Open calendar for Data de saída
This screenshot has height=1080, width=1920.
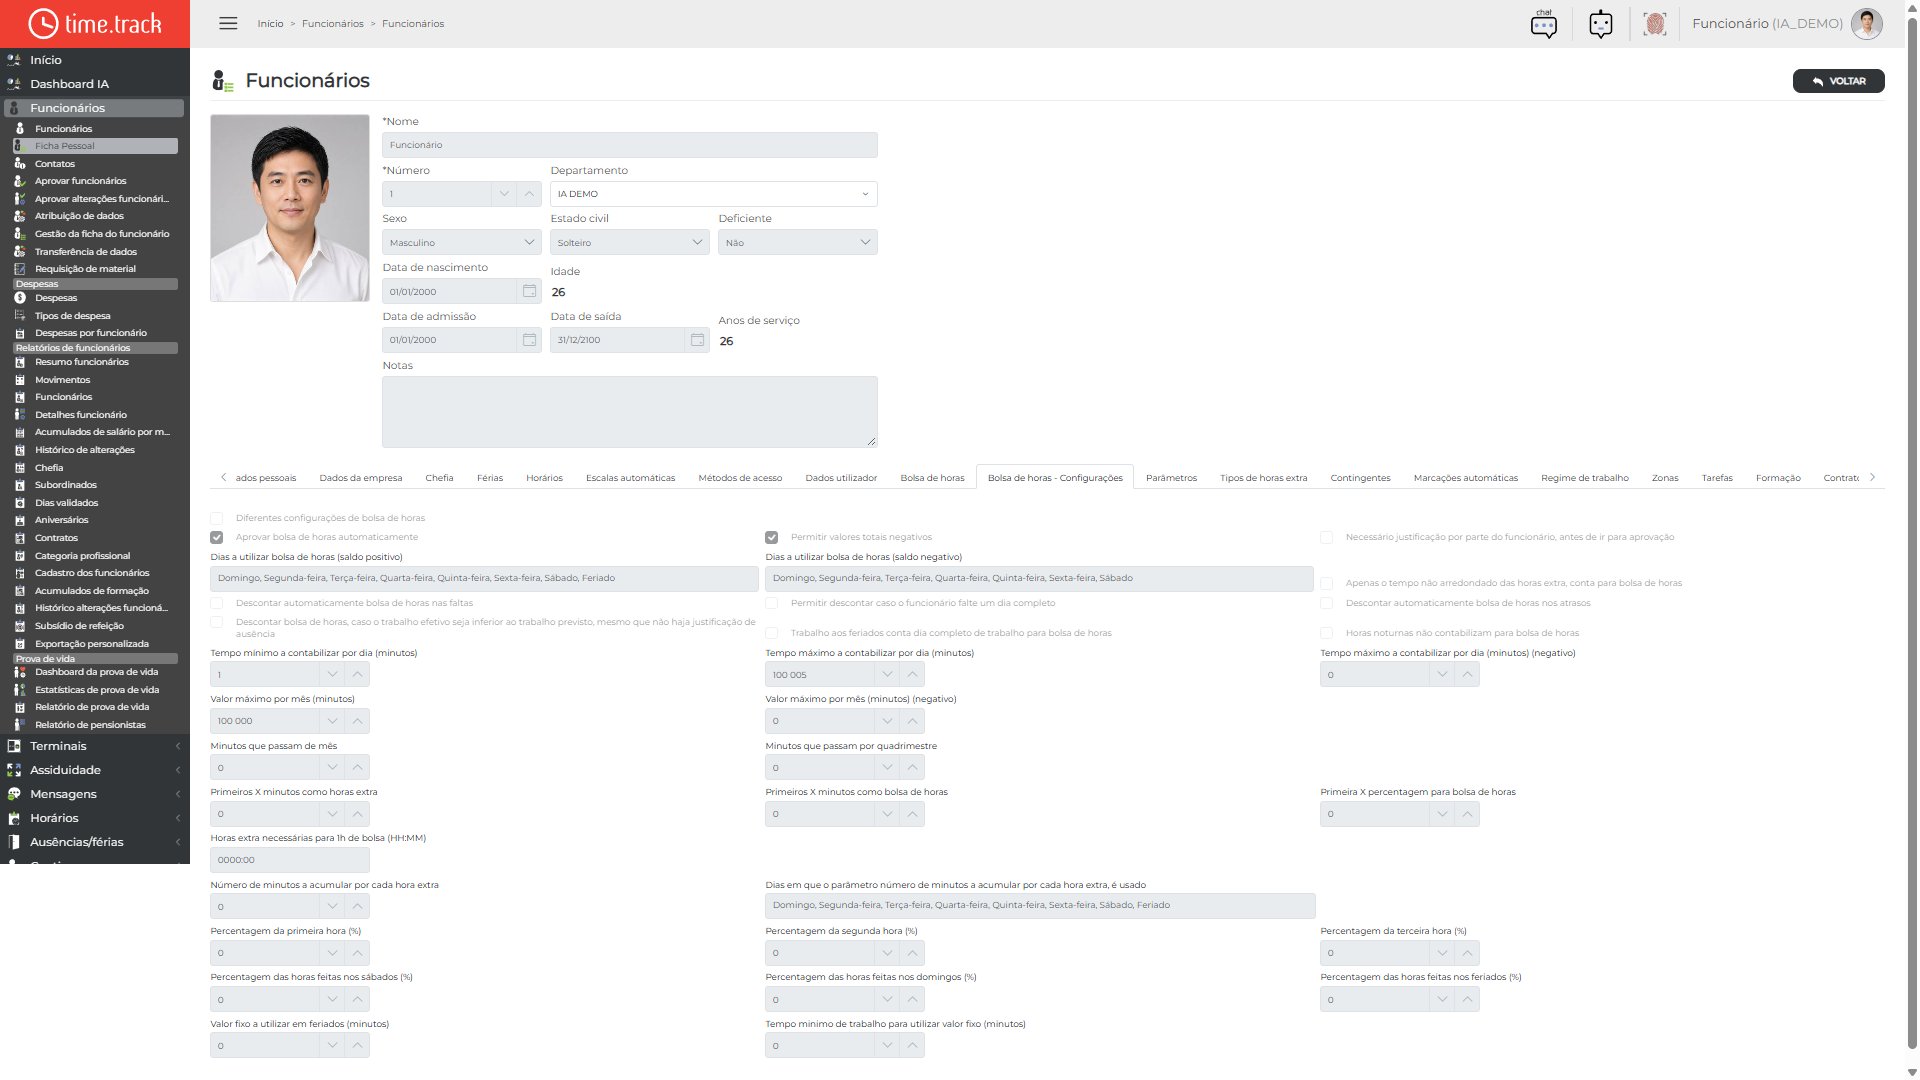coord(697,340)
